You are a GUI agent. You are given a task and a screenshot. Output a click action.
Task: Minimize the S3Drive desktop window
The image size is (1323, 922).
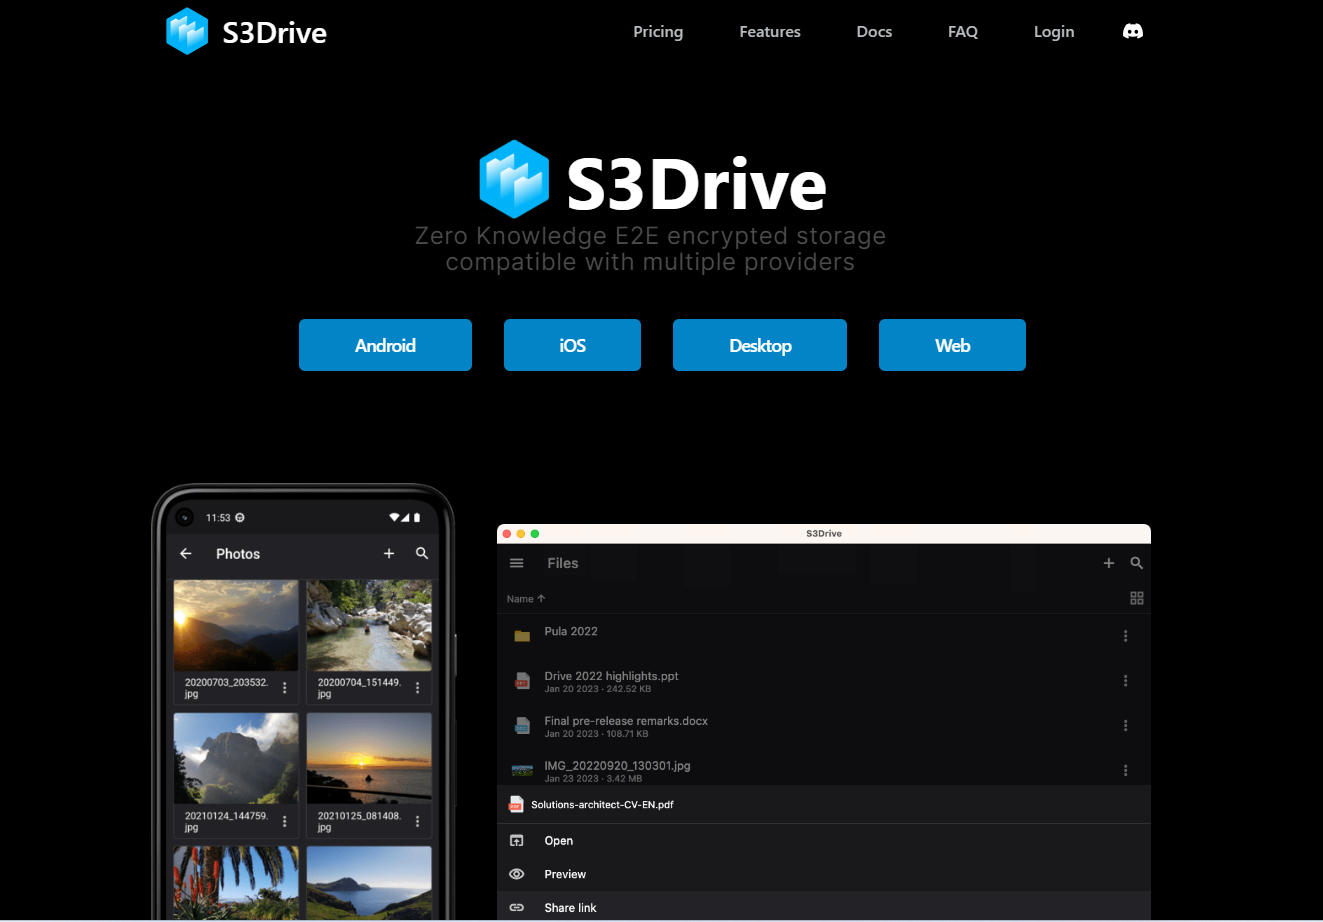pos(521,534)
